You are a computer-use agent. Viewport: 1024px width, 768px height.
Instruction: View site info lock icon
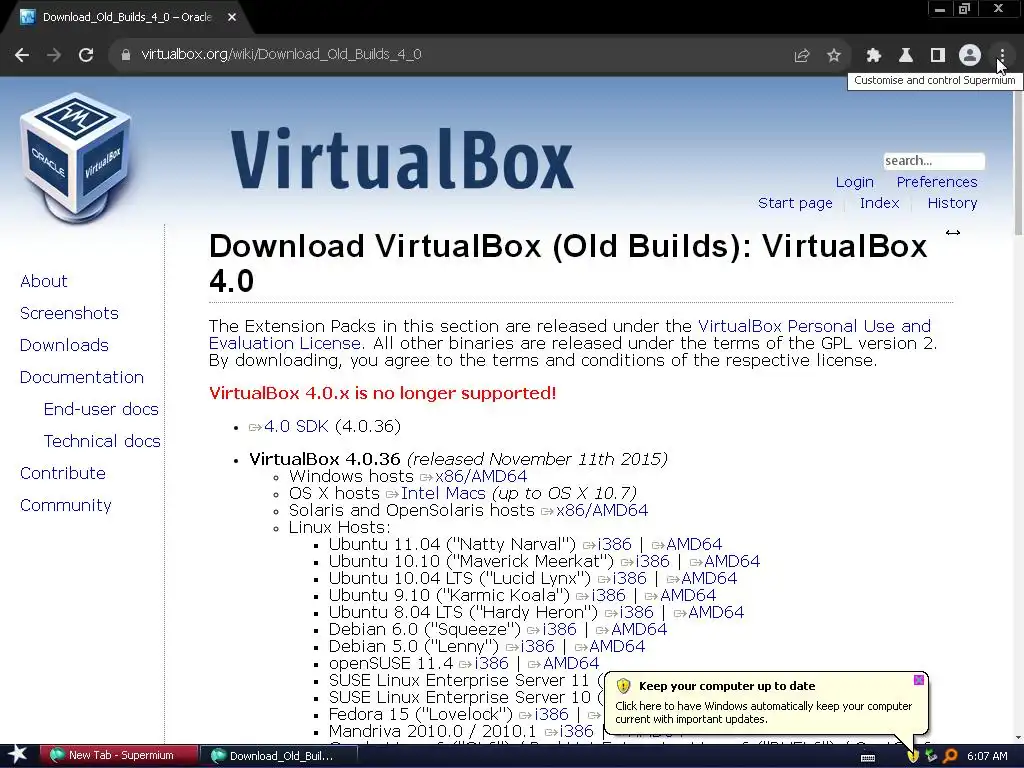pyautogui.click(x=125, y=55)
